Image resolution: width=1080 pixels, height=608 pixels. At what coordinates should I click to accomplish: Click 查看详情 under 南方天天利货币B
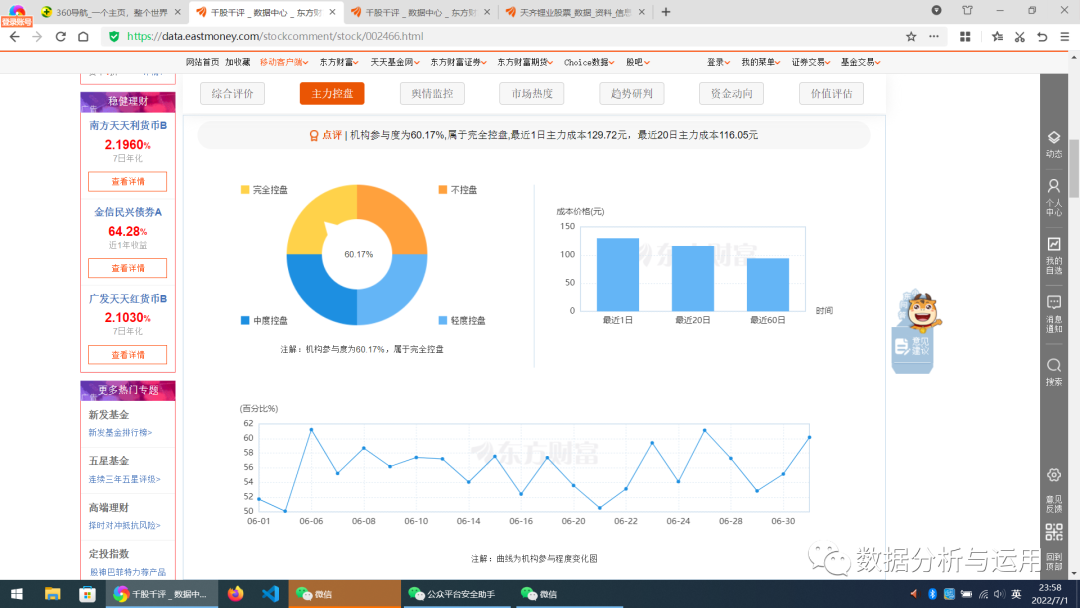pos(127,182)
